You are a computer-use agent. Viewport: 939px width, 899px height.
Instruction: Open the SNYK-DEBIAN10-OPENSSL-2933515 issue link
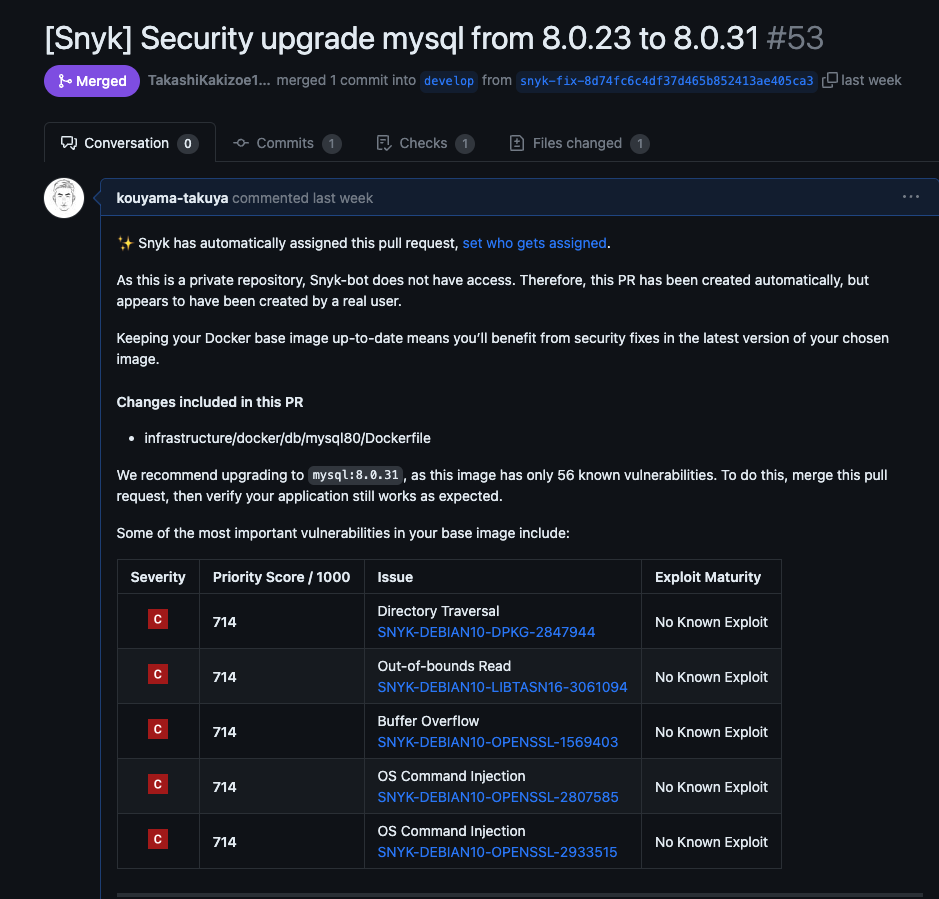[x=497, y=852]
